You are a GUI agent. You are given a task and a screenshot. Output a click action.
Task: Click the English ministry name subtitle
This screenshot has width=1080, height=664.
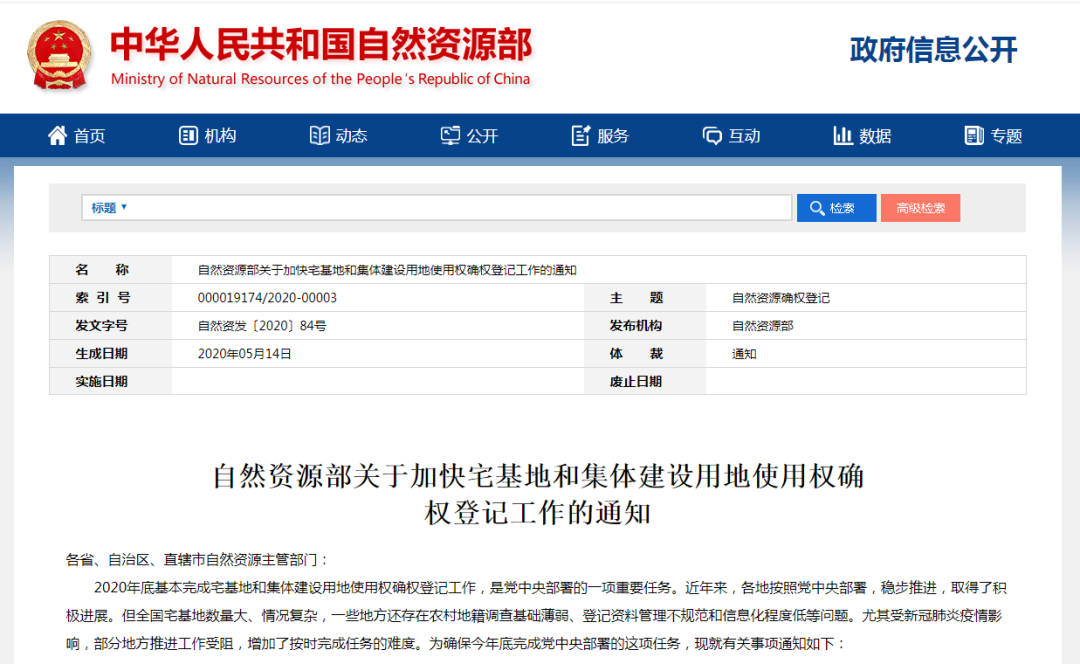(320, 79)
